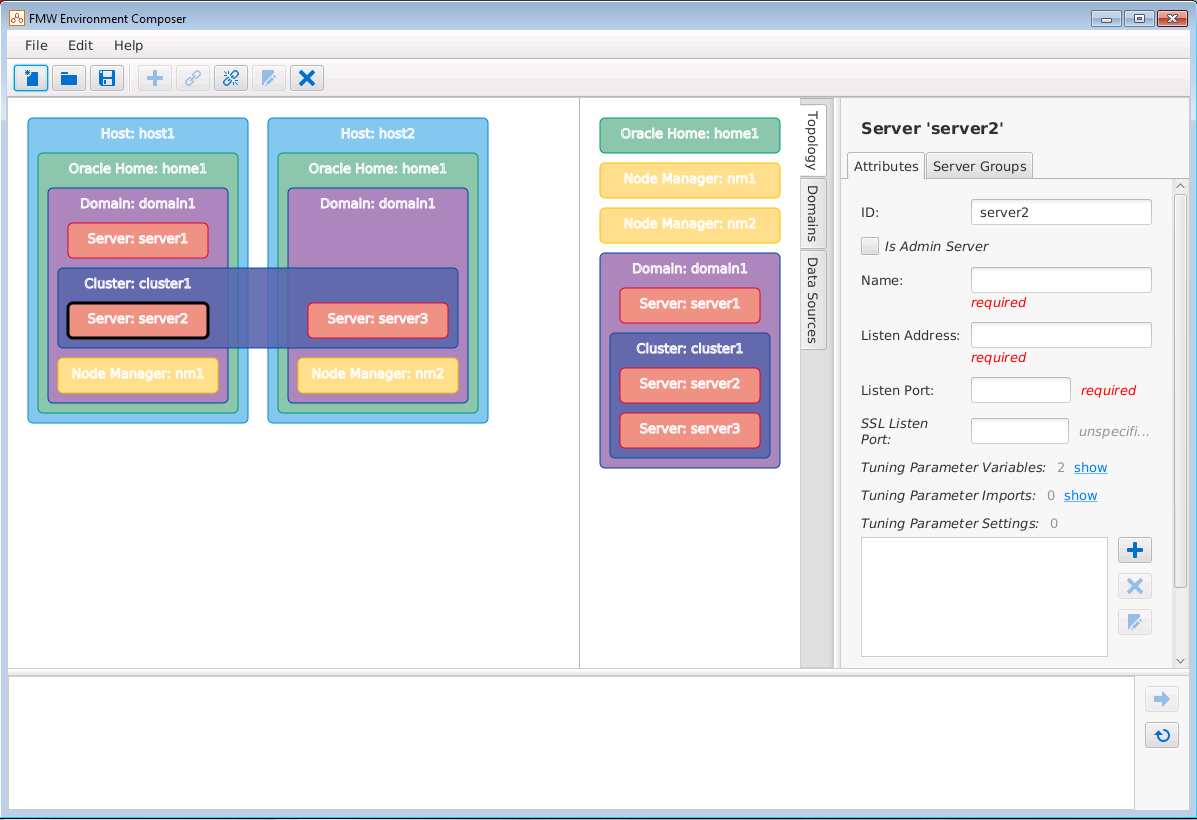Switch to the Domains side tab
Screen dimensions: 1197x820
(813, 213)
